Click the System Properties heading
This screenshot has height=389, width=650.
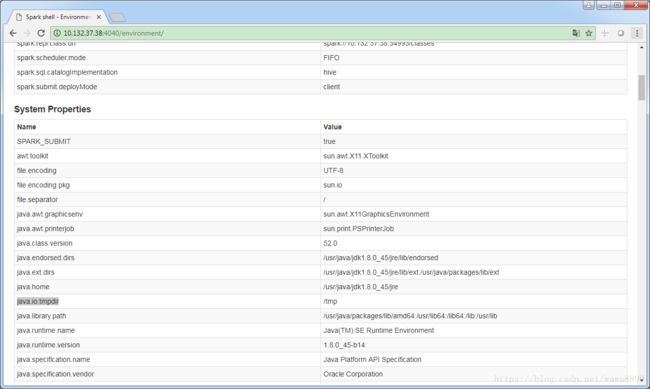point(53,109)
